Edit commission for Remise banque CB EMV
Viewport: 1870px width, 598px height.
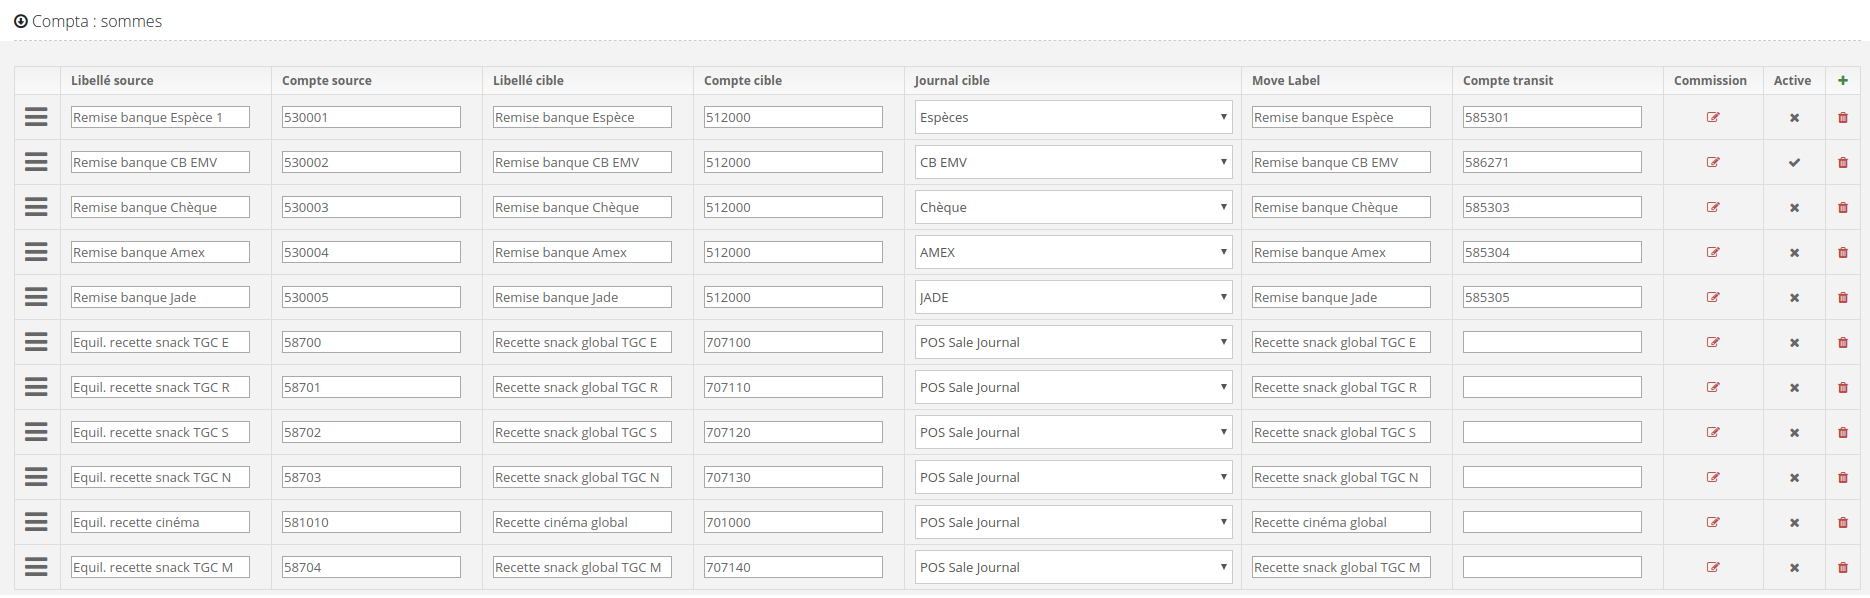[1713, 162]
